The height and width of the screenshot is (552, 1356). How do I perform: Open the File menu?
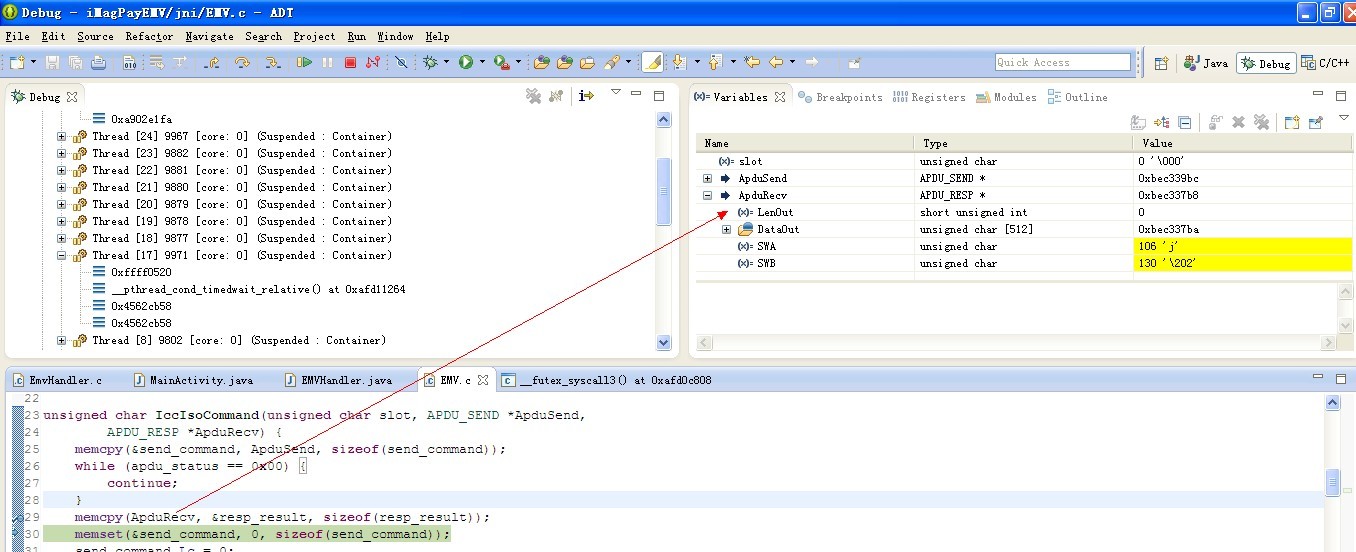coord(17,36)
